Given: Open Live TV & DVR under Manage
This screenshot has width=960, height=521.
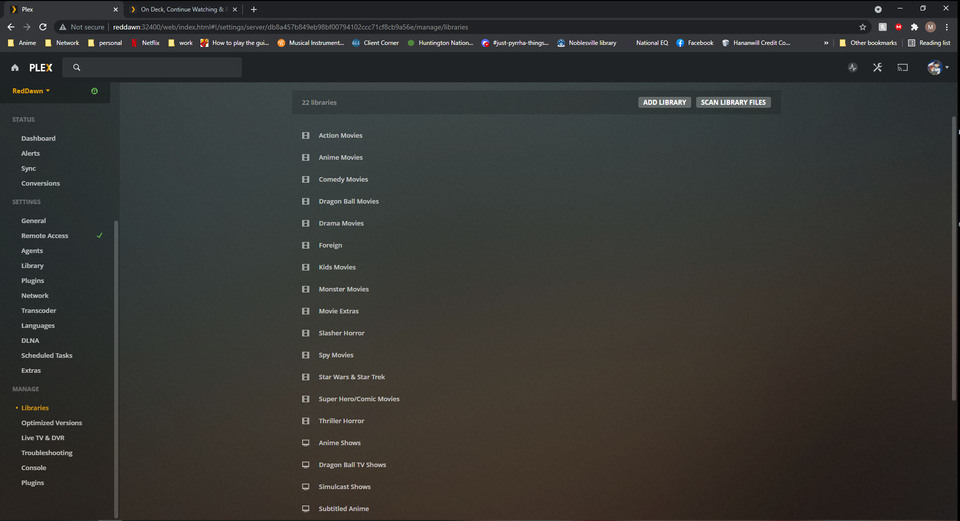Looking at the screenshot, I should (43, 438).
